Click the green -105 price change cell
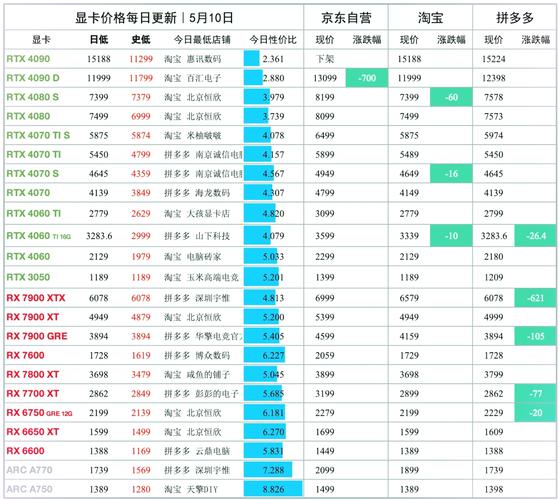The image size is (559, 500). (x=535, y=336)
